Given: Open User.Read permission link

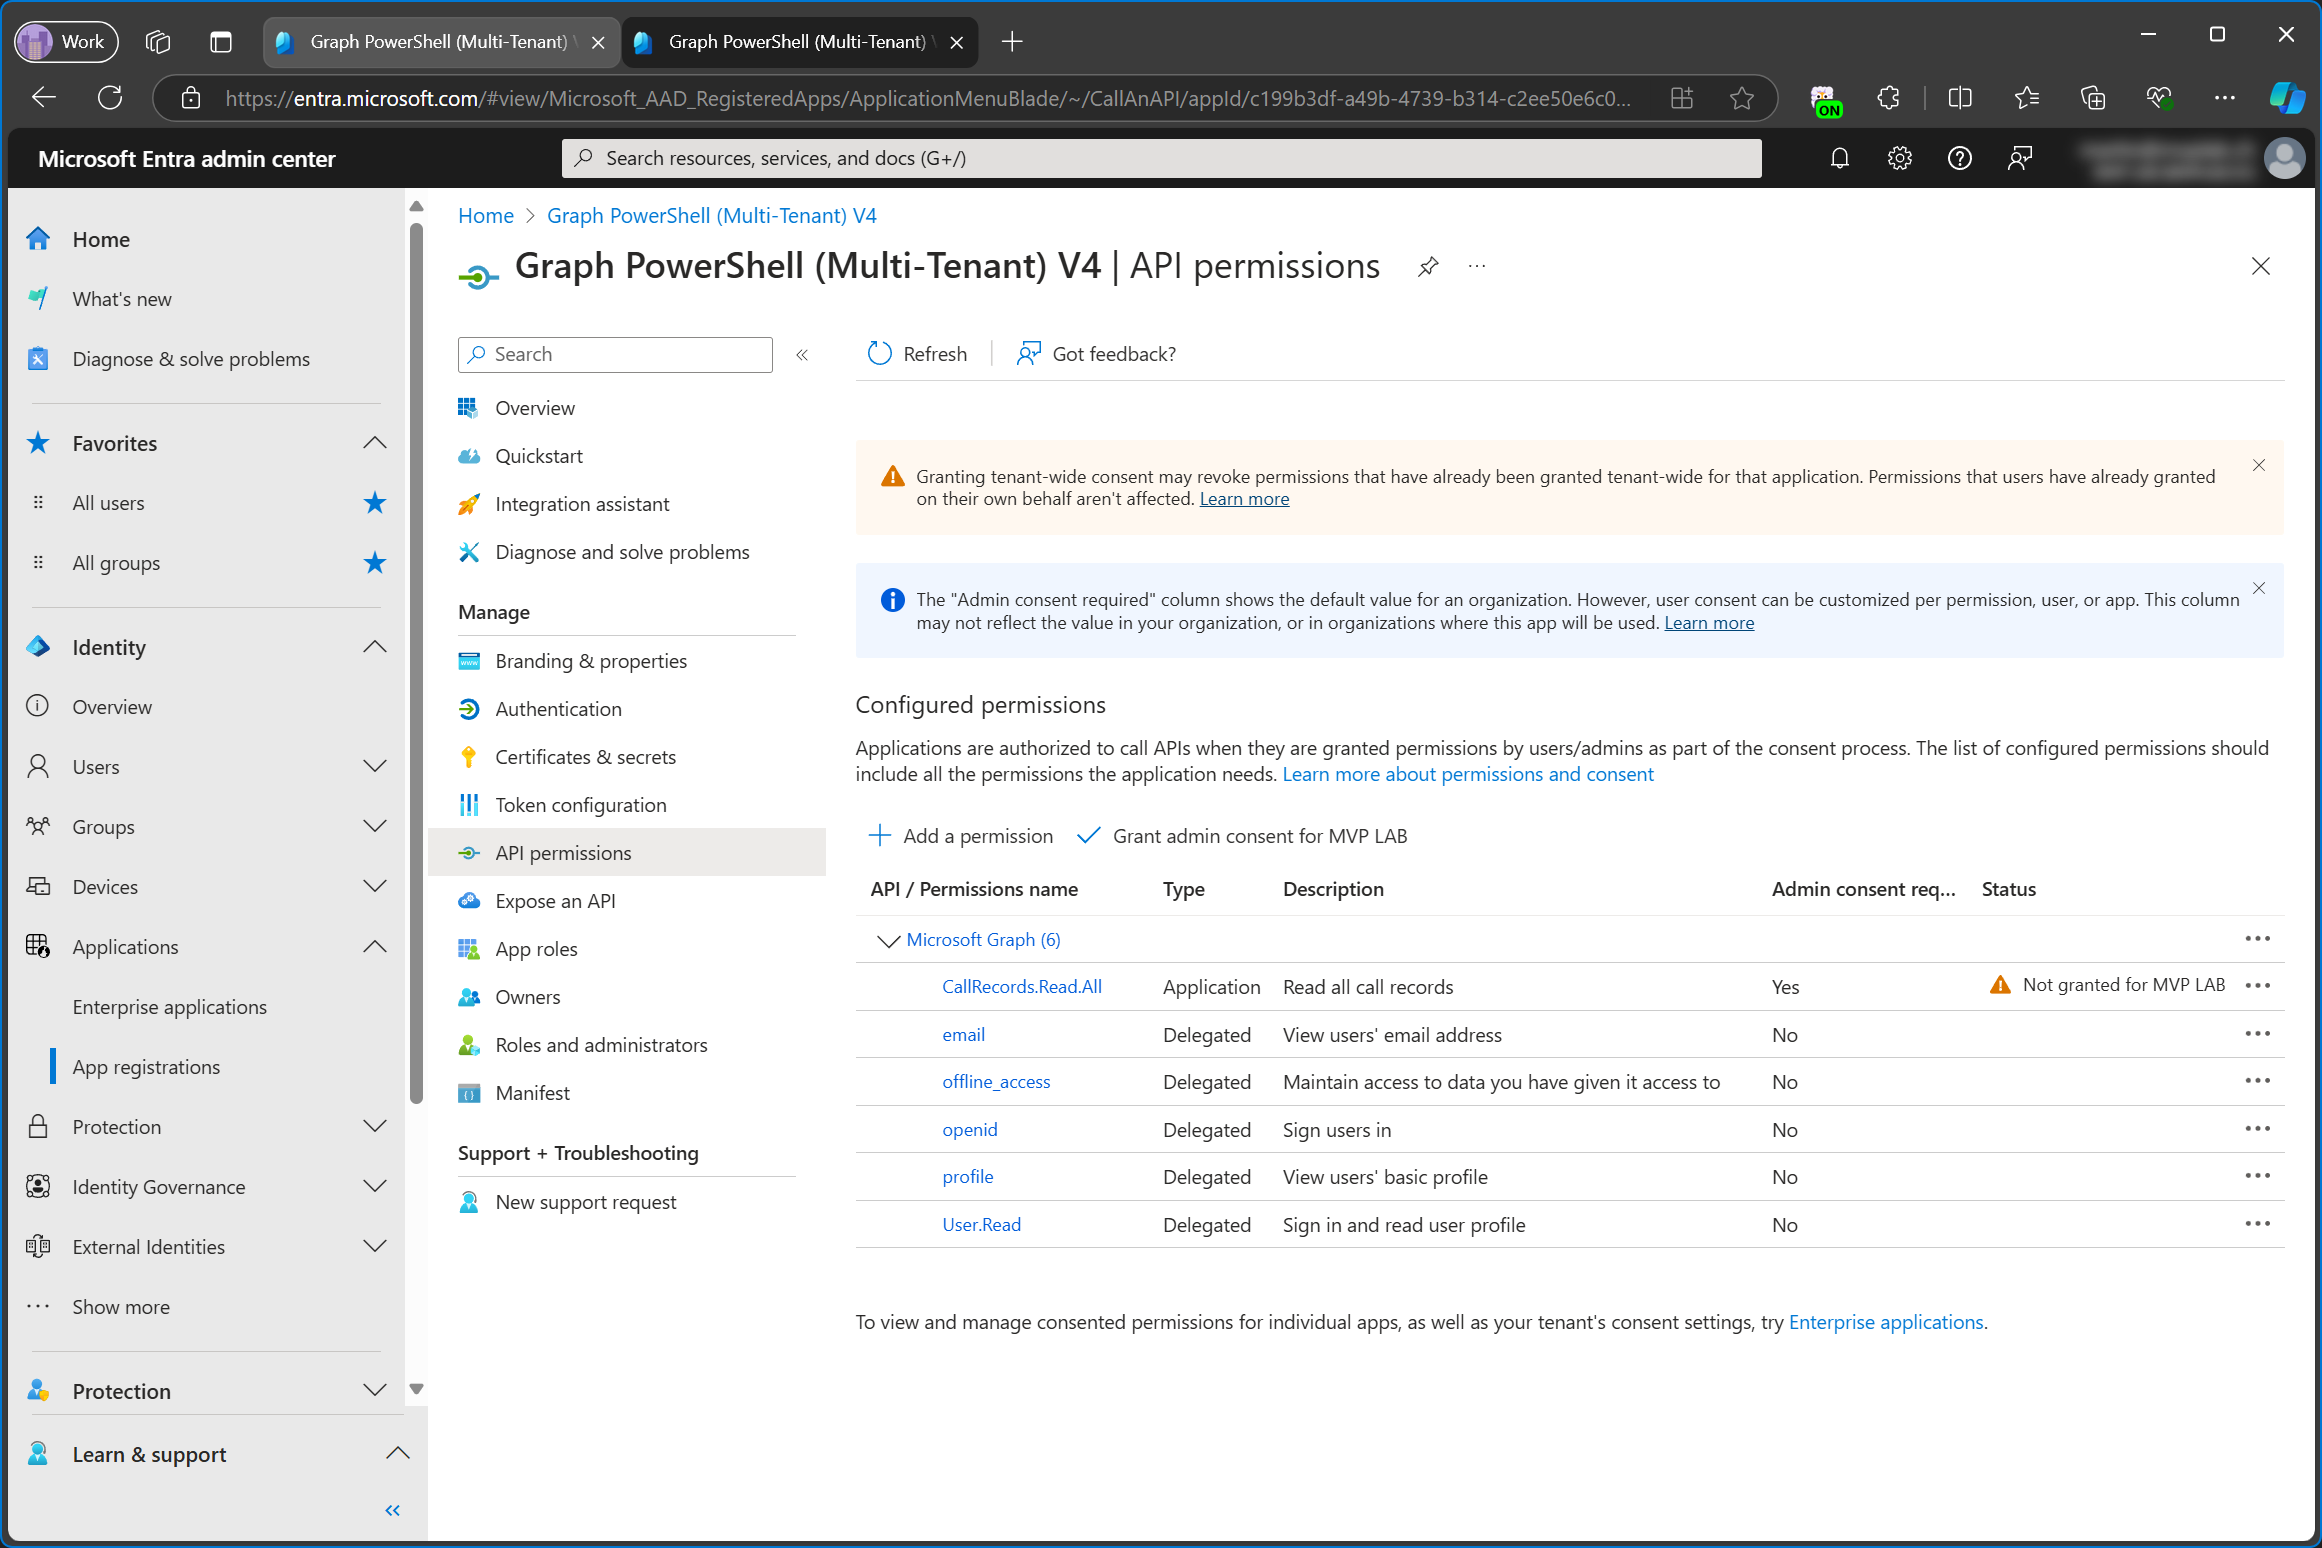Looking at the screenshot, I should tap(981, 1224).
